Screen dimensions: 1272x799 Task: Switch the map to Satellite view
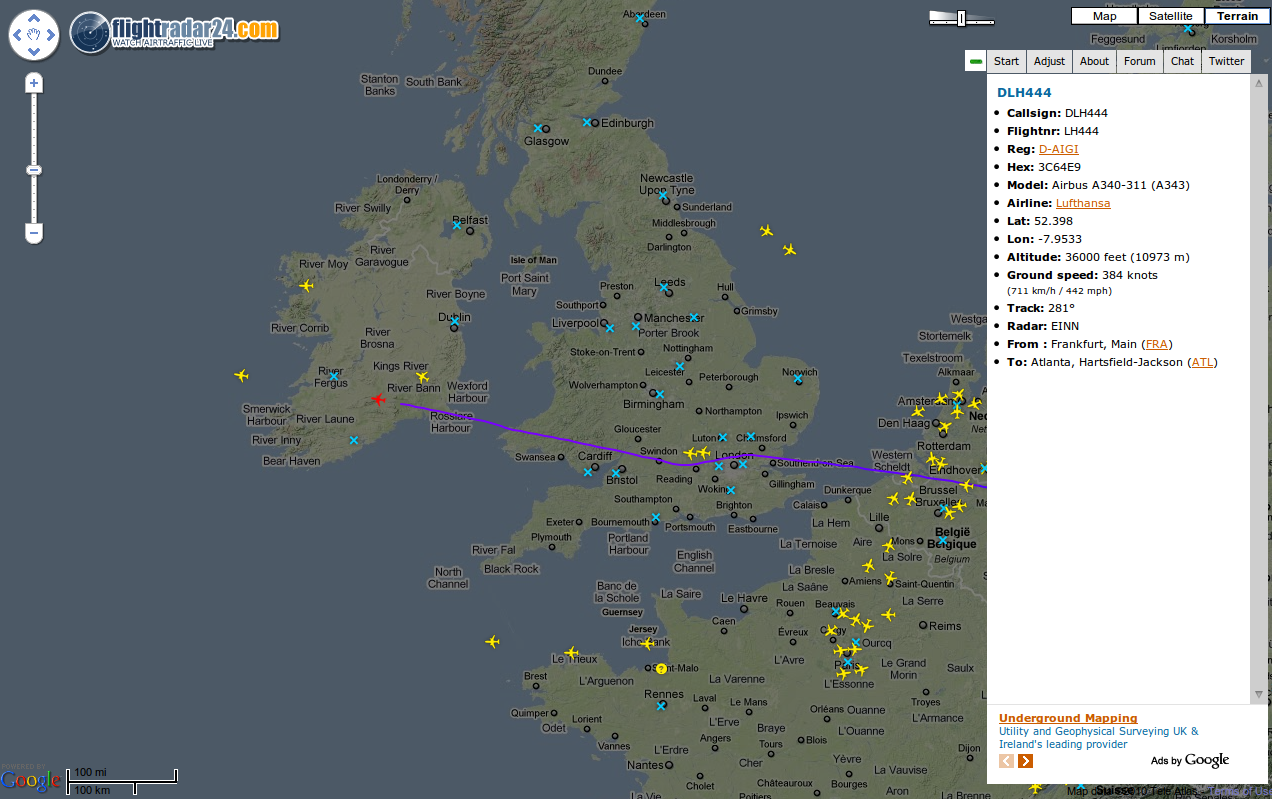point(1171,16)
